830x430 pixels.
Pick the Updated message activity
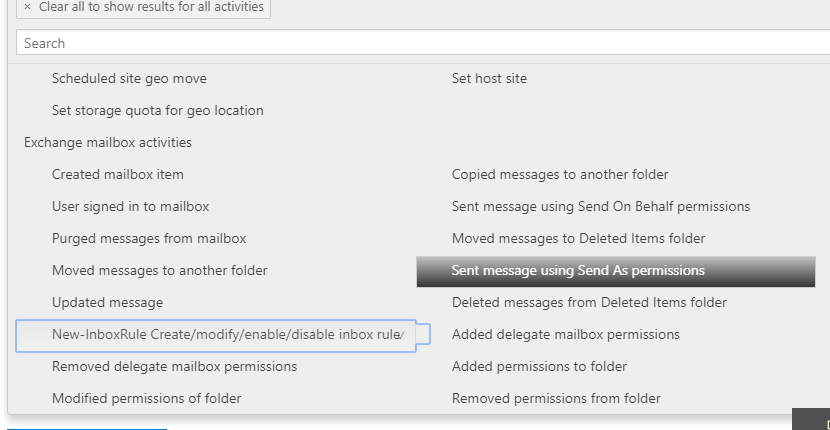click(x=107, y=302)
